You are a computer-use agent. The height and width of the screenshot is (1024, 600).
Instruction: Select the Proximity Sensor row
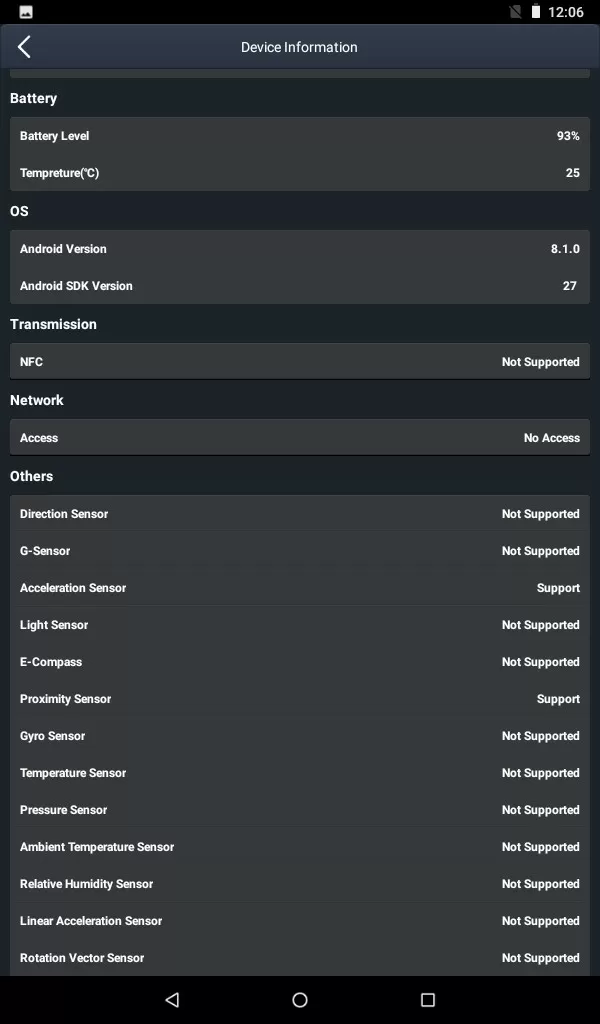coord(300,699)
